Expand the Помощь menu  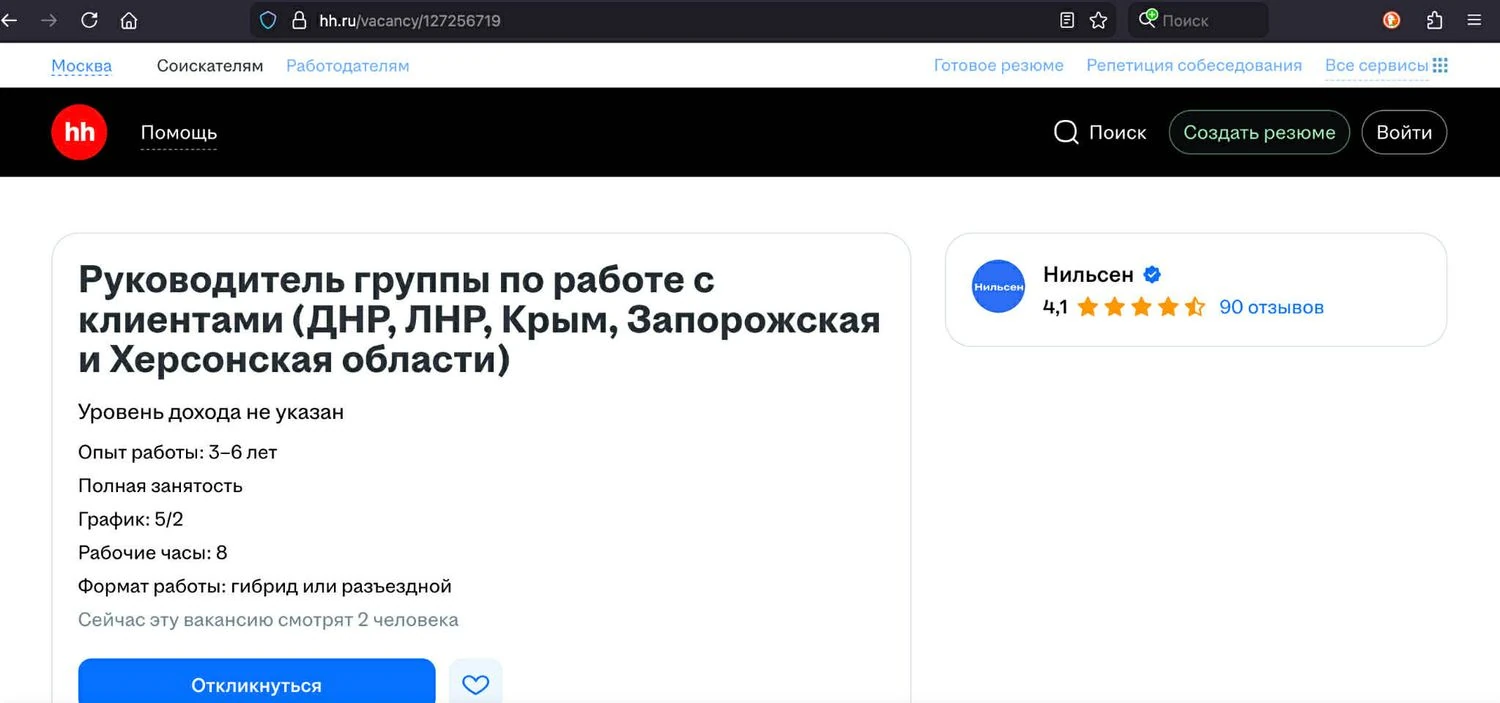click(x=178, y=133)
